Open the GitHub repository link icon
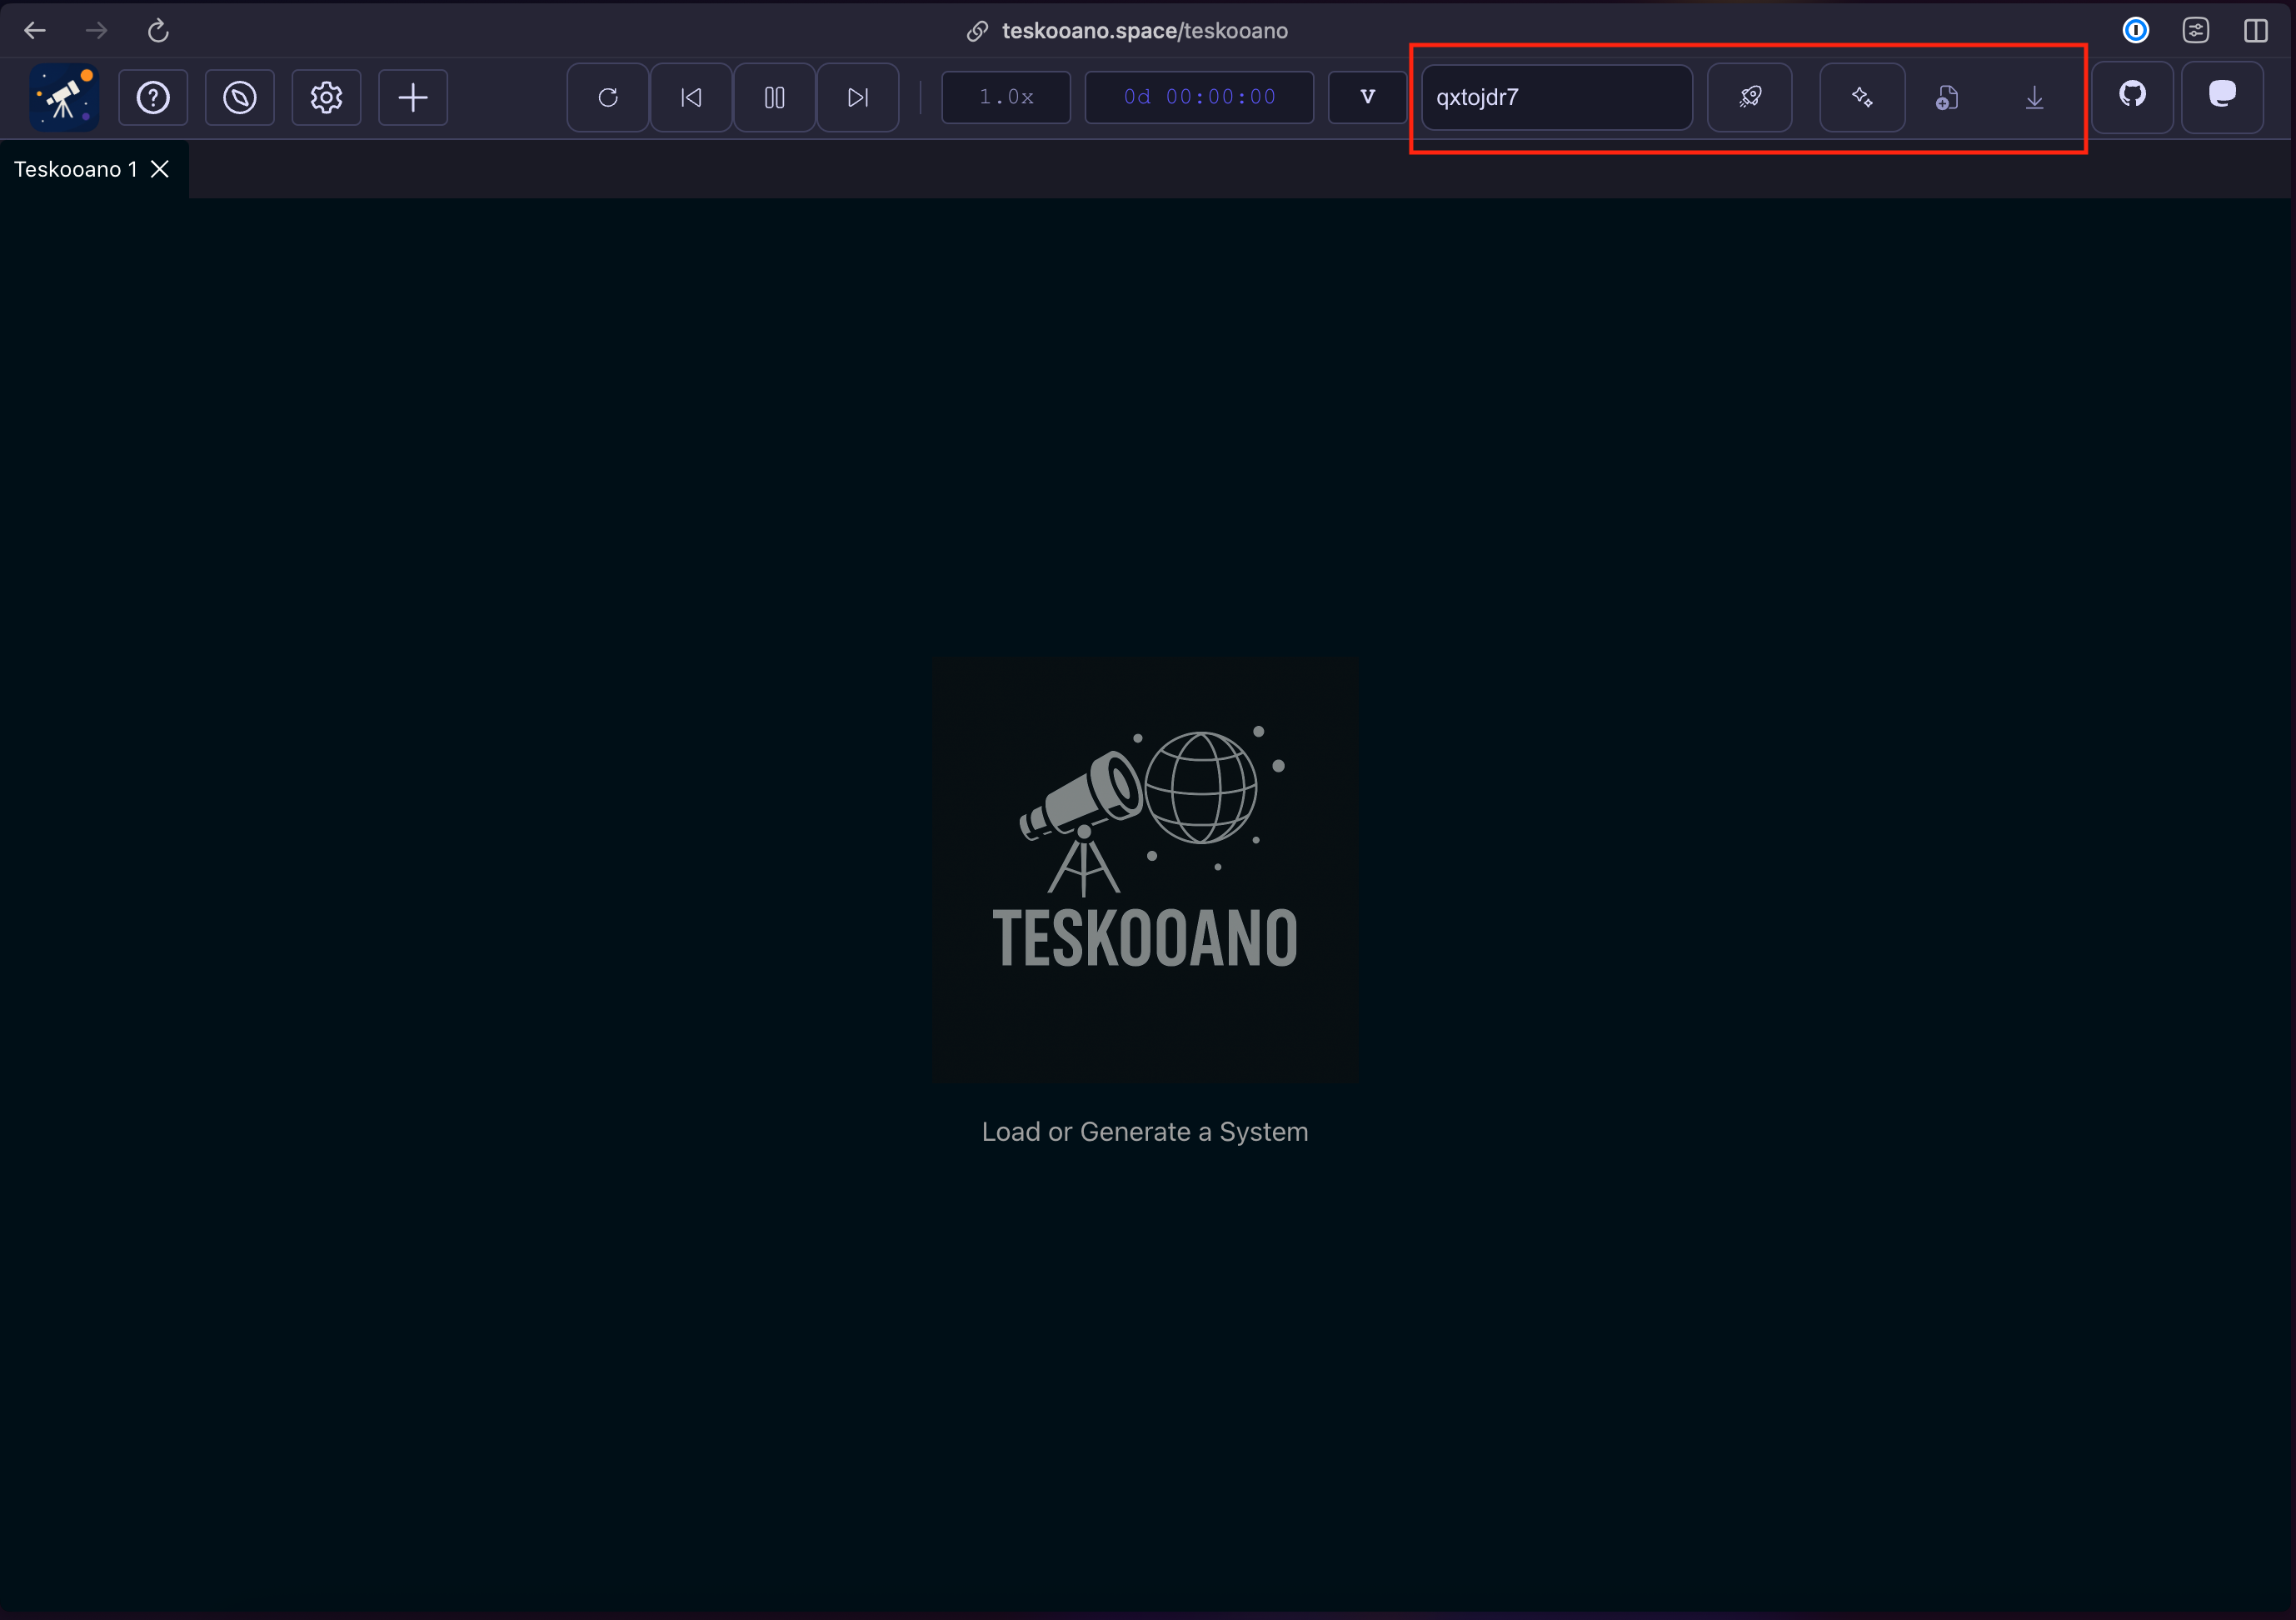This screenshot has width=2296, height=1620. pyautogui.click(x=2132, y=96)
